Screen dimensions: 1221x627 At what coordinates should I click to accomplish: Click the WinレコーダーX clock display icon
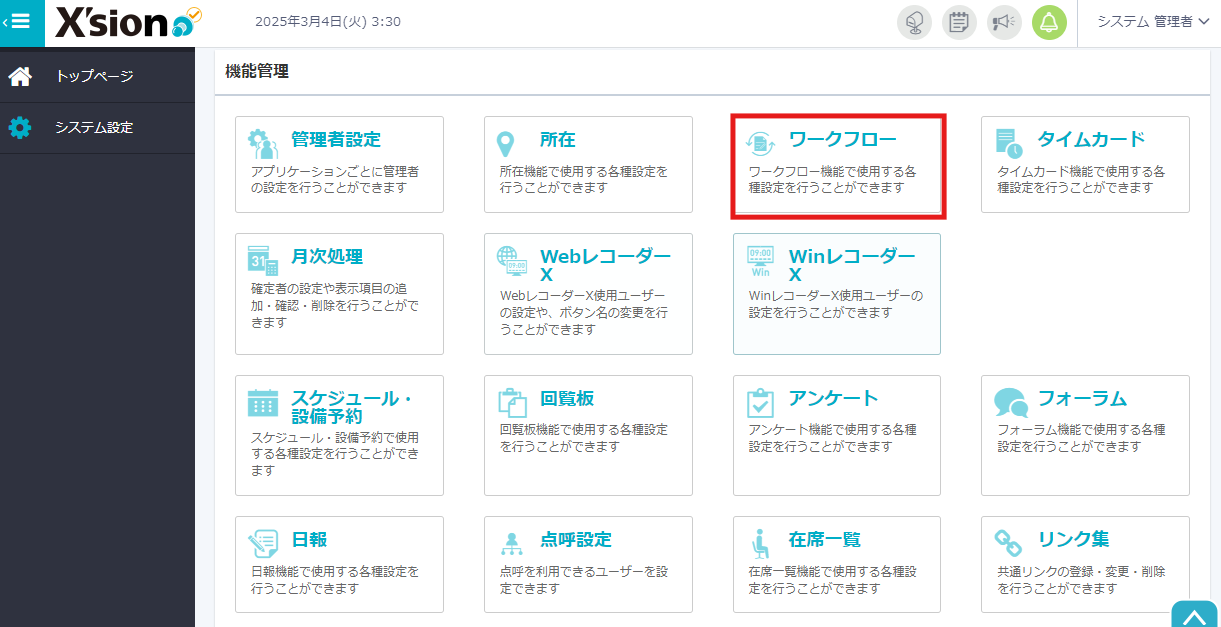761,262
